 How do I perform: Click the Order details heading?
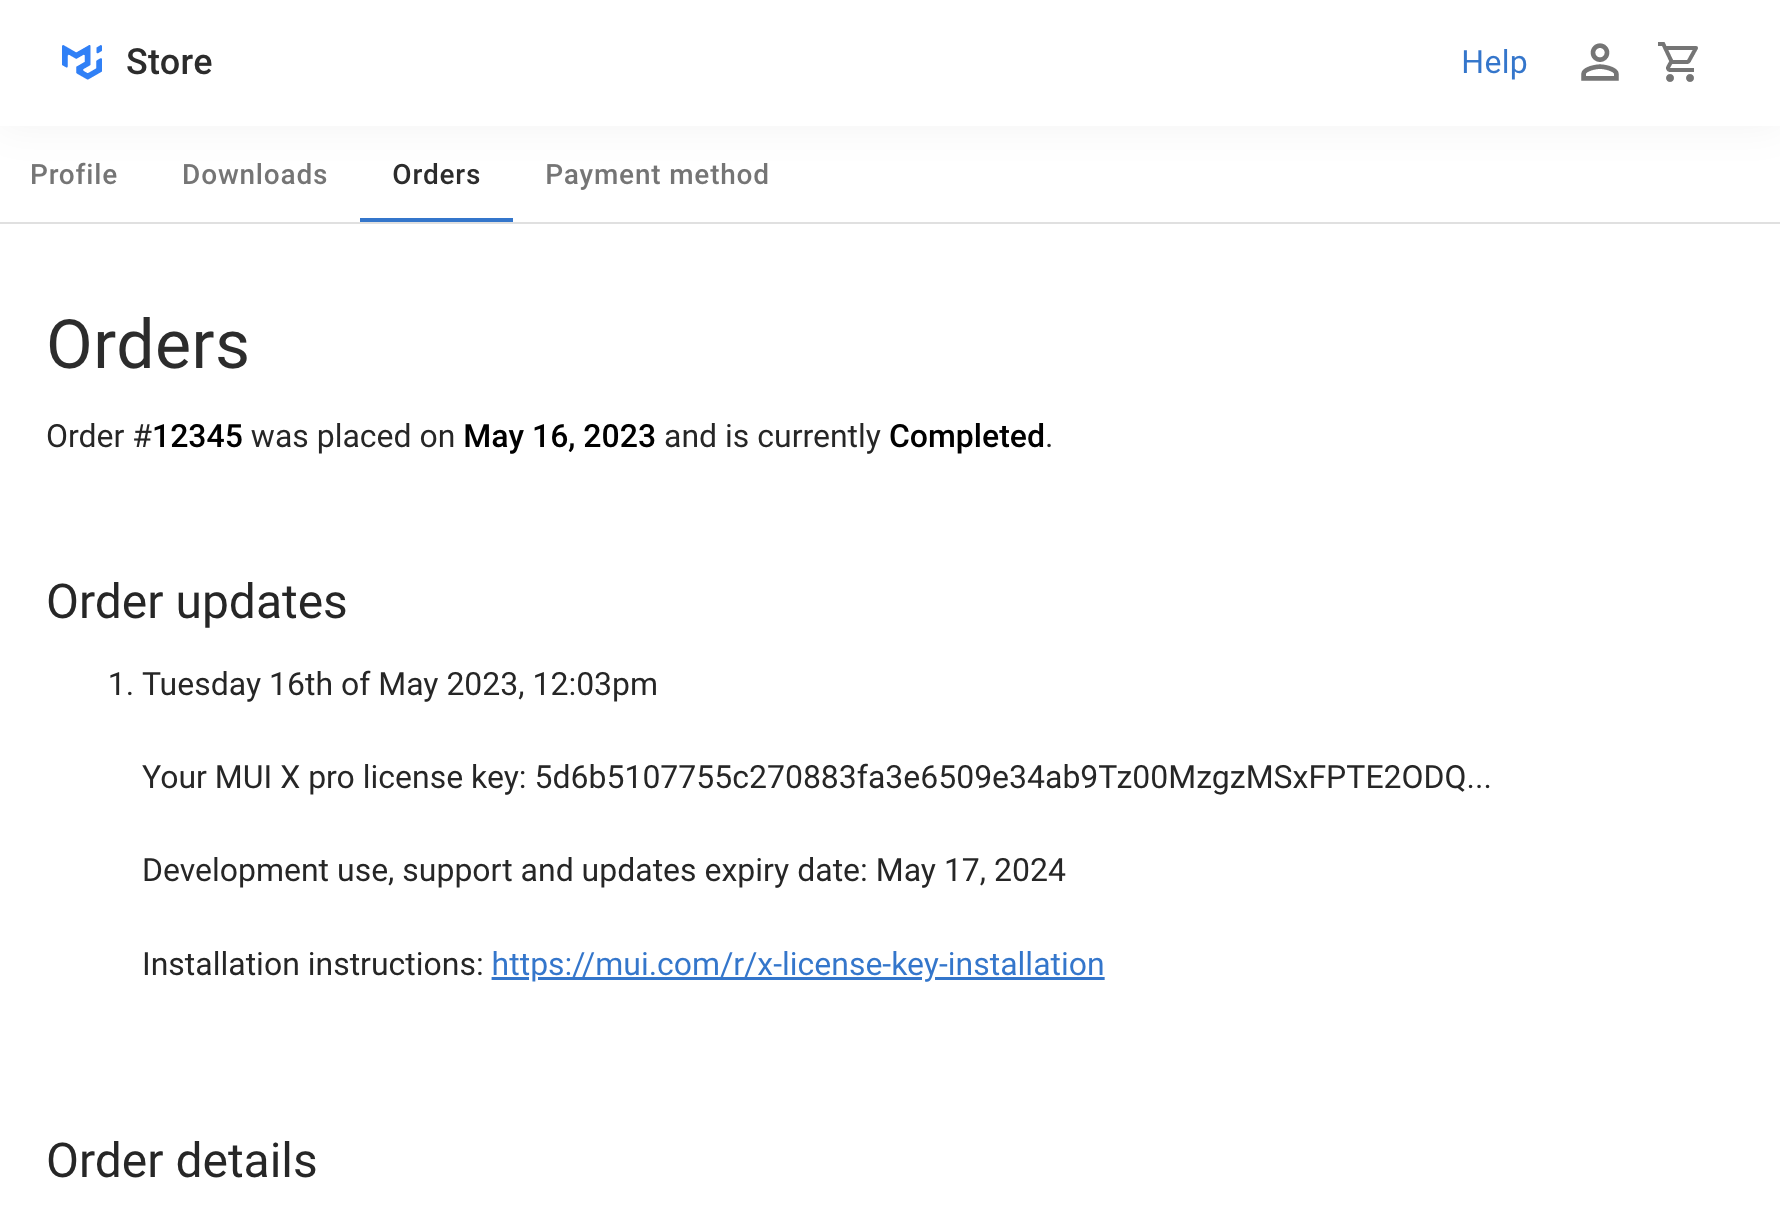(x=182, y=1161)
